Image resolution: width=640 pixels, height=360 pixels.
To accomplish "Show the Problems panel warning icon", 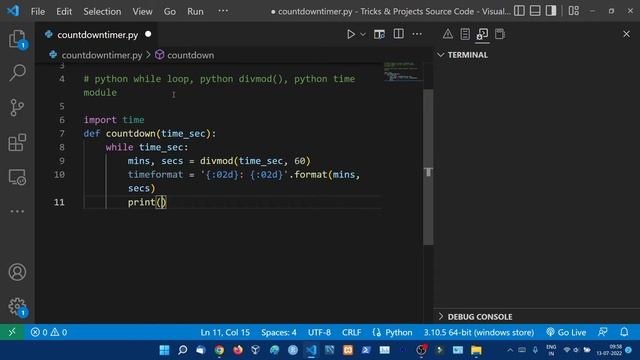I will click(448, 34).
